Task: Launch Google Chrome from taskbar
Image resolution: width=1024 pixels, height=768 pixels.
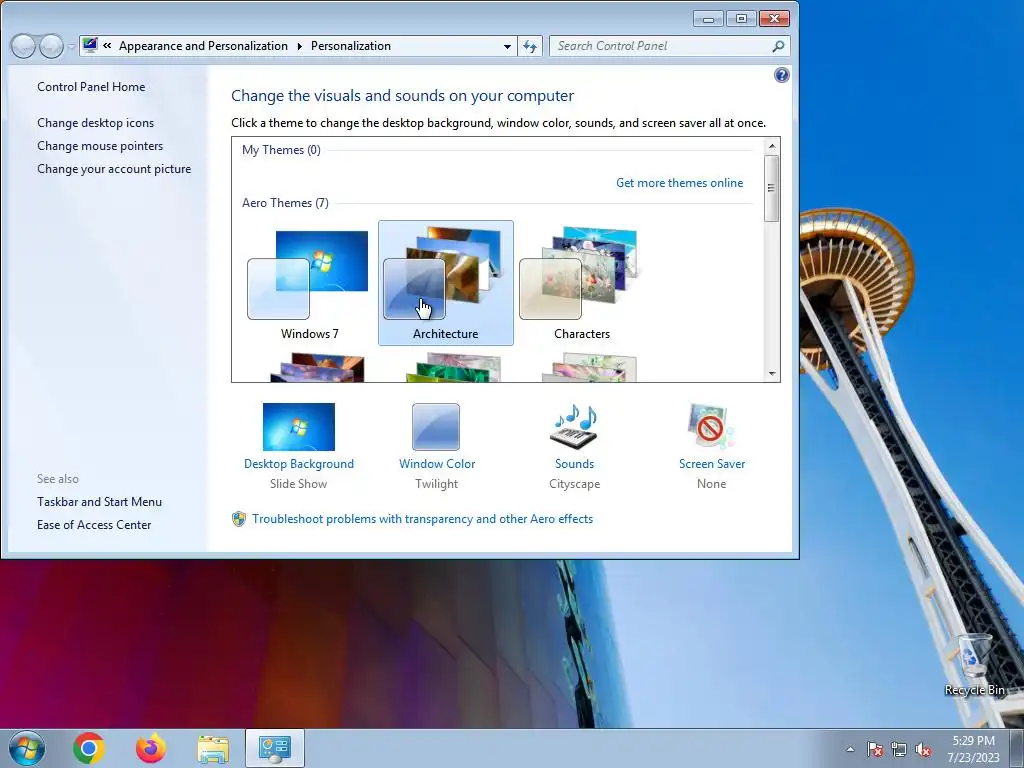Action: coord(89,748)
